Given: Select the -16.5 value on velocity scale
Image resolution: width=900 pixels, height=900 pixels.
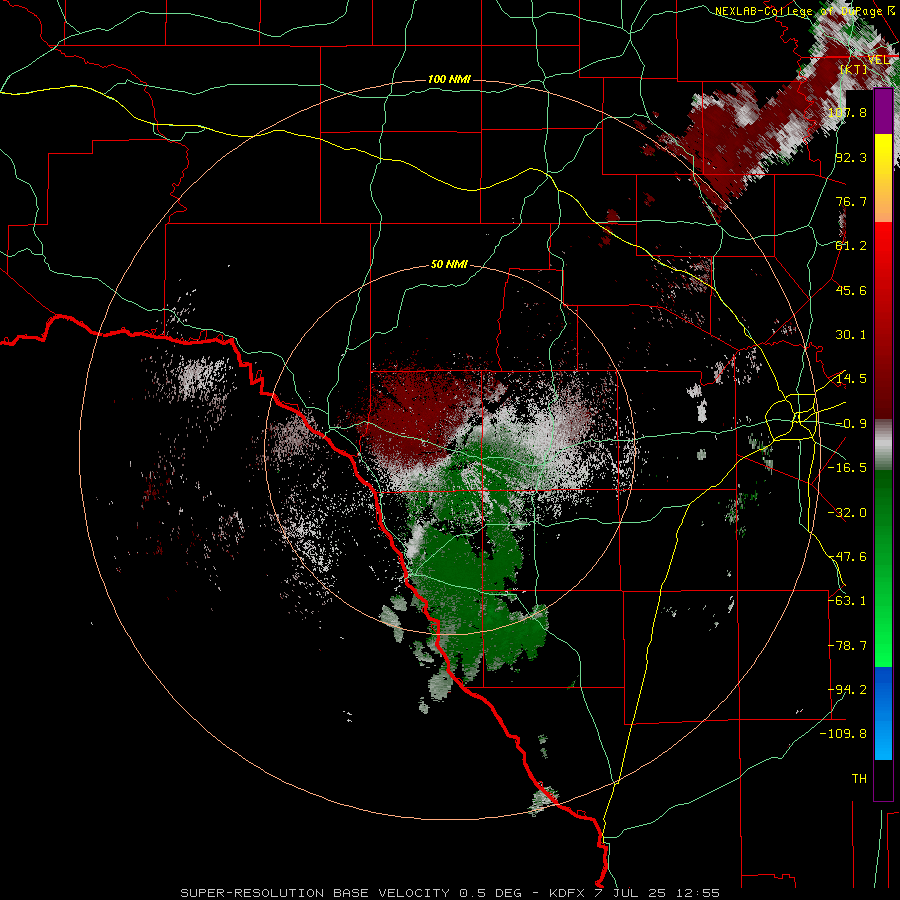Looking at the screenshot, I should point(847,468).
